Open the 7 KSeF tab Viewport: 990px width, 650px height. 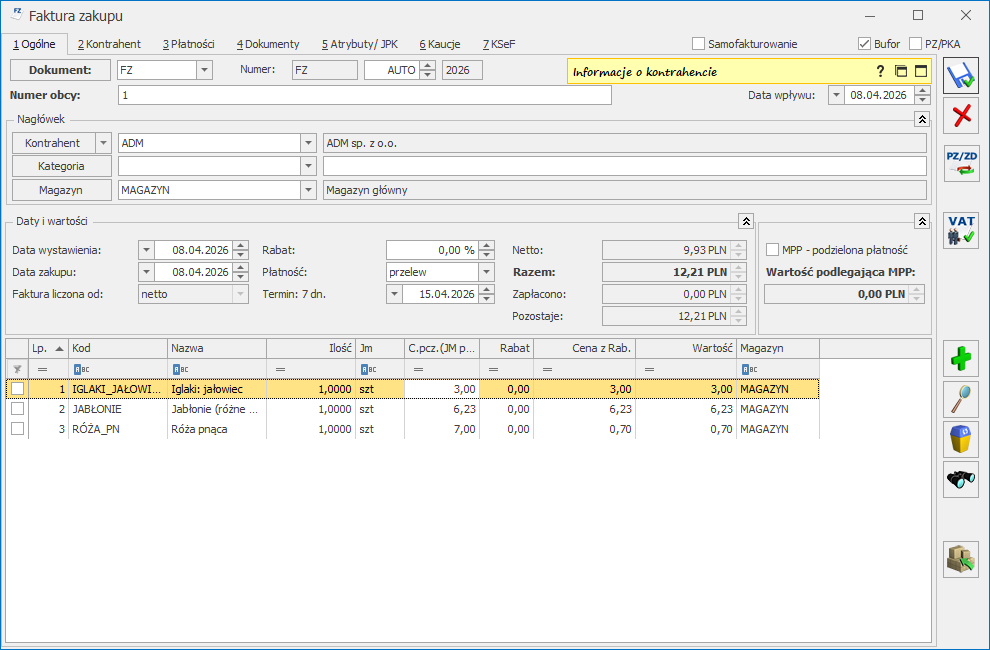coord(499,44)
